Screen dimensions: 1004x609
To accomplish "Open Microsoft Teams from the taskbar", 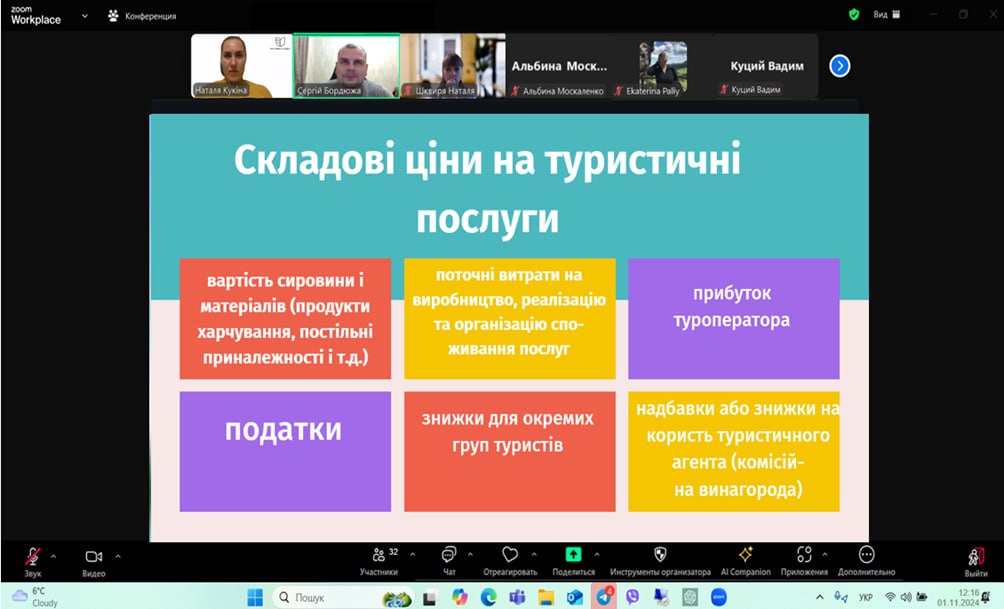I will [x=517, y=597].
